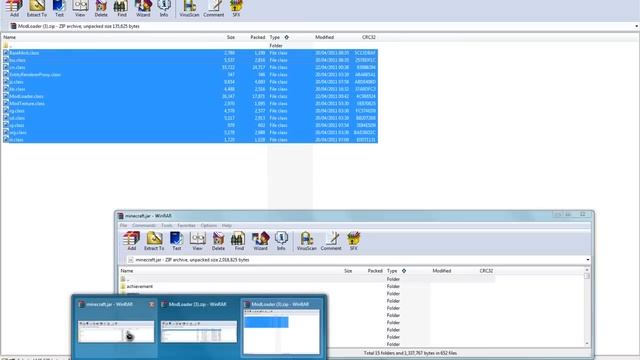This screenshot has width=640, height=360.
Task: Click Extract To in minecraft.jar window
Action: pos(154,241)
